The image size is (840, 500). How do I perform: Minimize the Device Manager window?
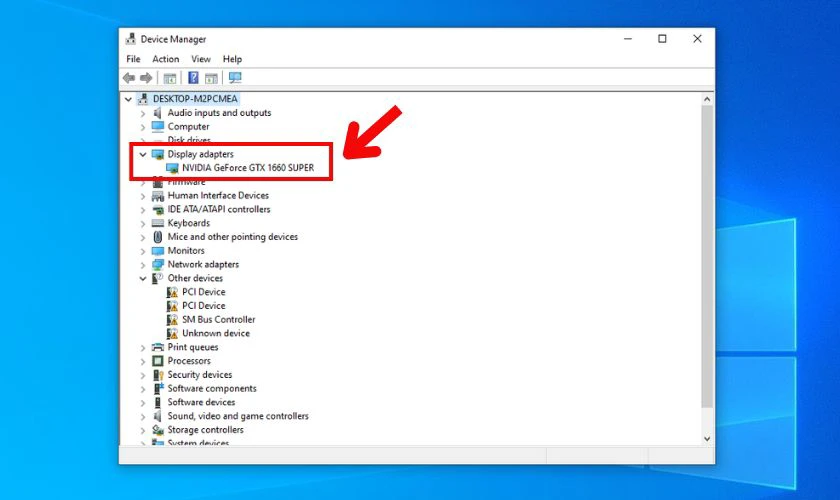(x=628, y=39)
